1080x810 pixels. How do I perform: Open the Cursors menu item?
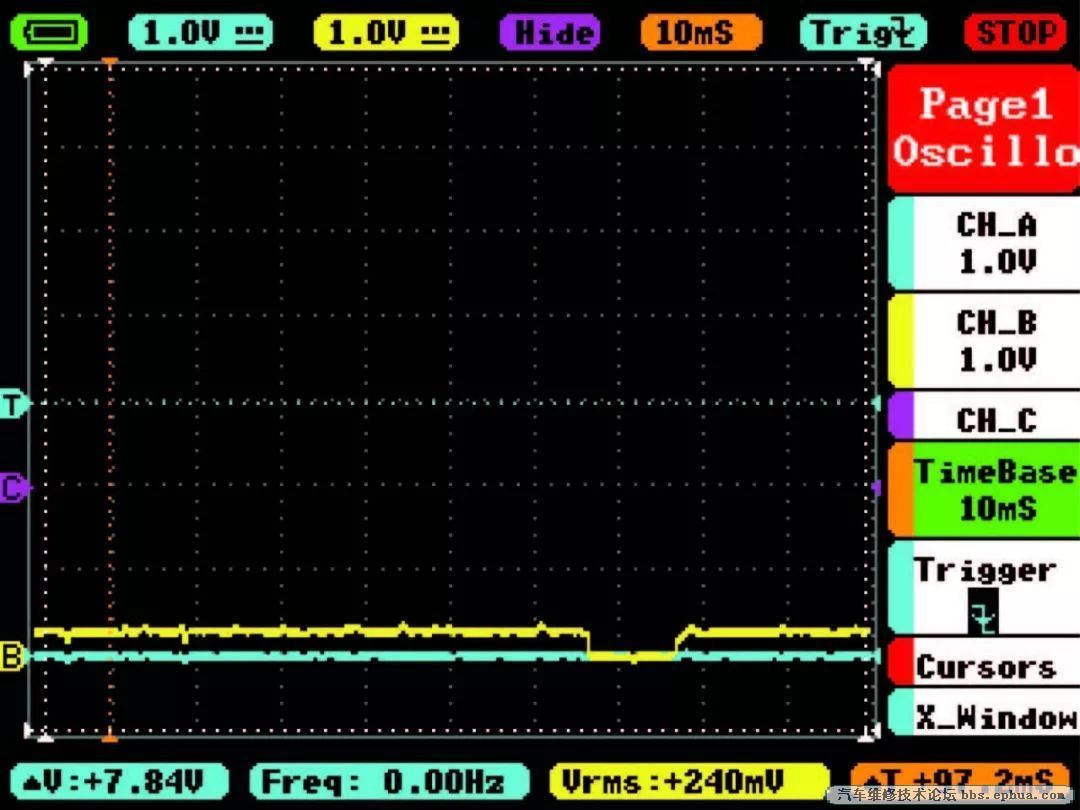tap(984, 663)
